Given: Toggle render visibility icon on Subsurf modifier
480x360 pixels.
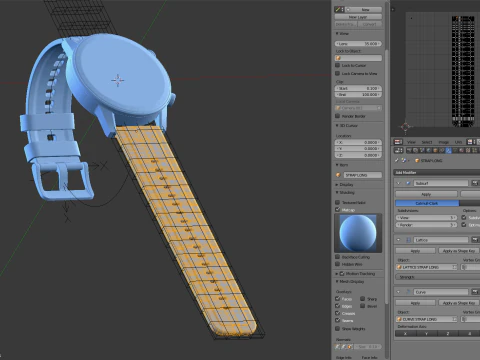Looking at the screenshot, I should pyautogui.click(x=475, y=183).
